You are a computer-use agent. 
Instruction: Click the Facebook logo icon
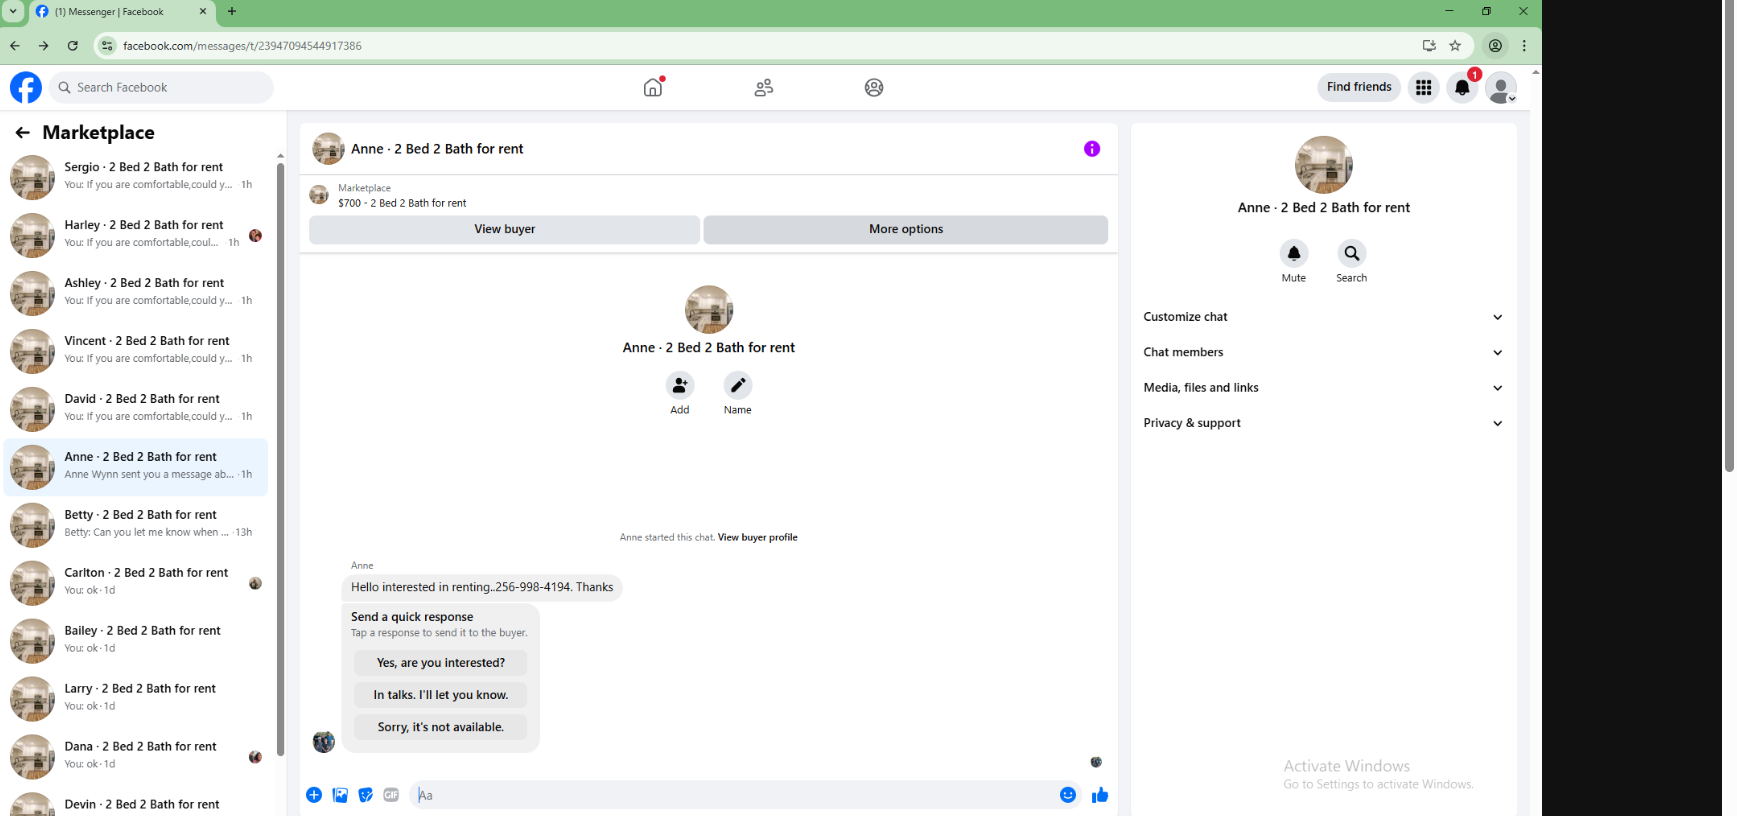tap(26, 87)
